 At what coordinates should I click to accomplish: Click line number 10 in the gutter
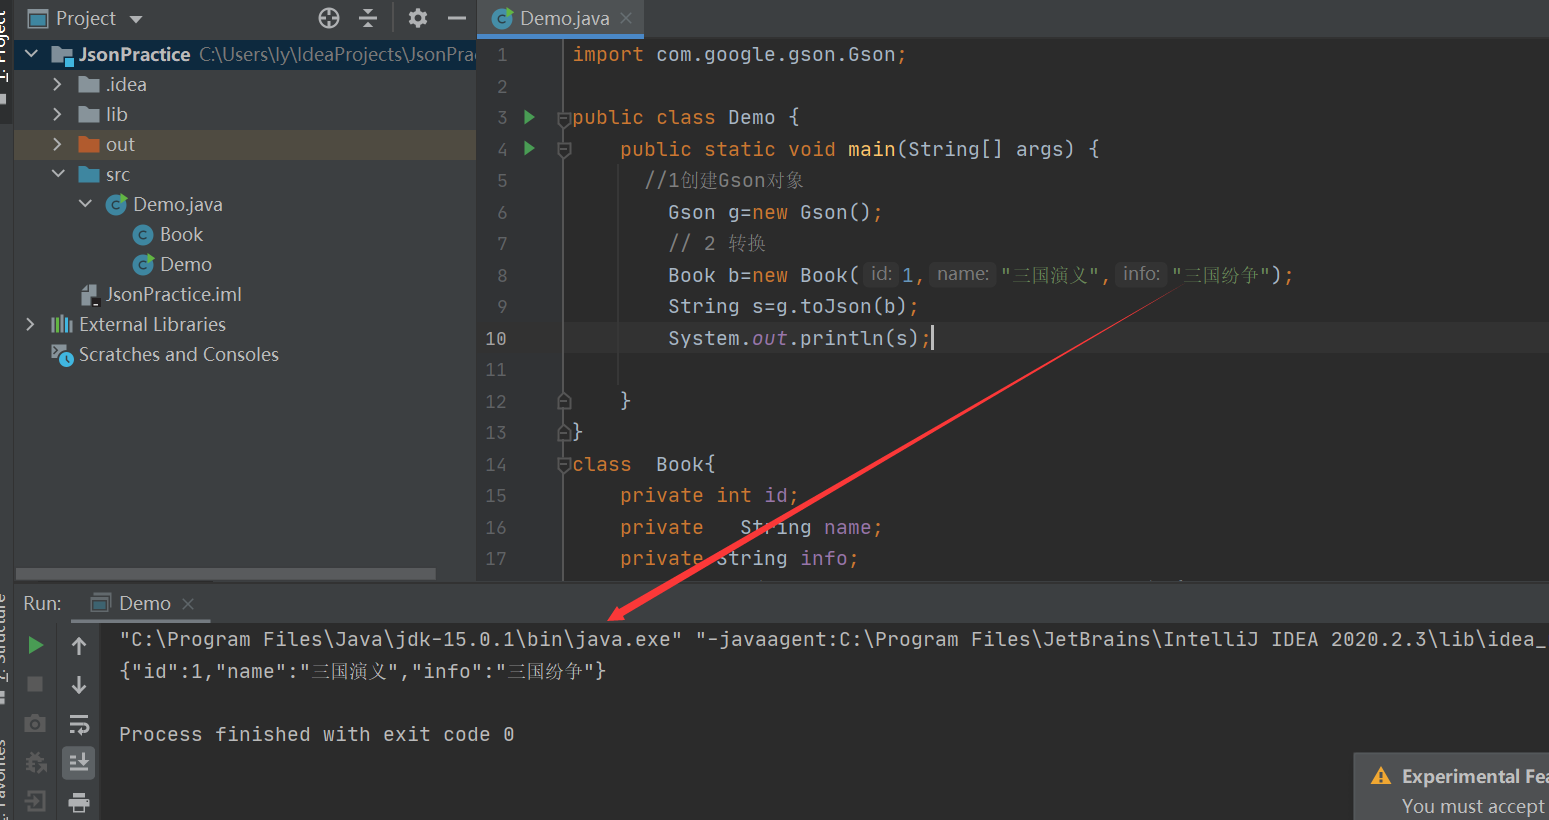click(496, 338)
